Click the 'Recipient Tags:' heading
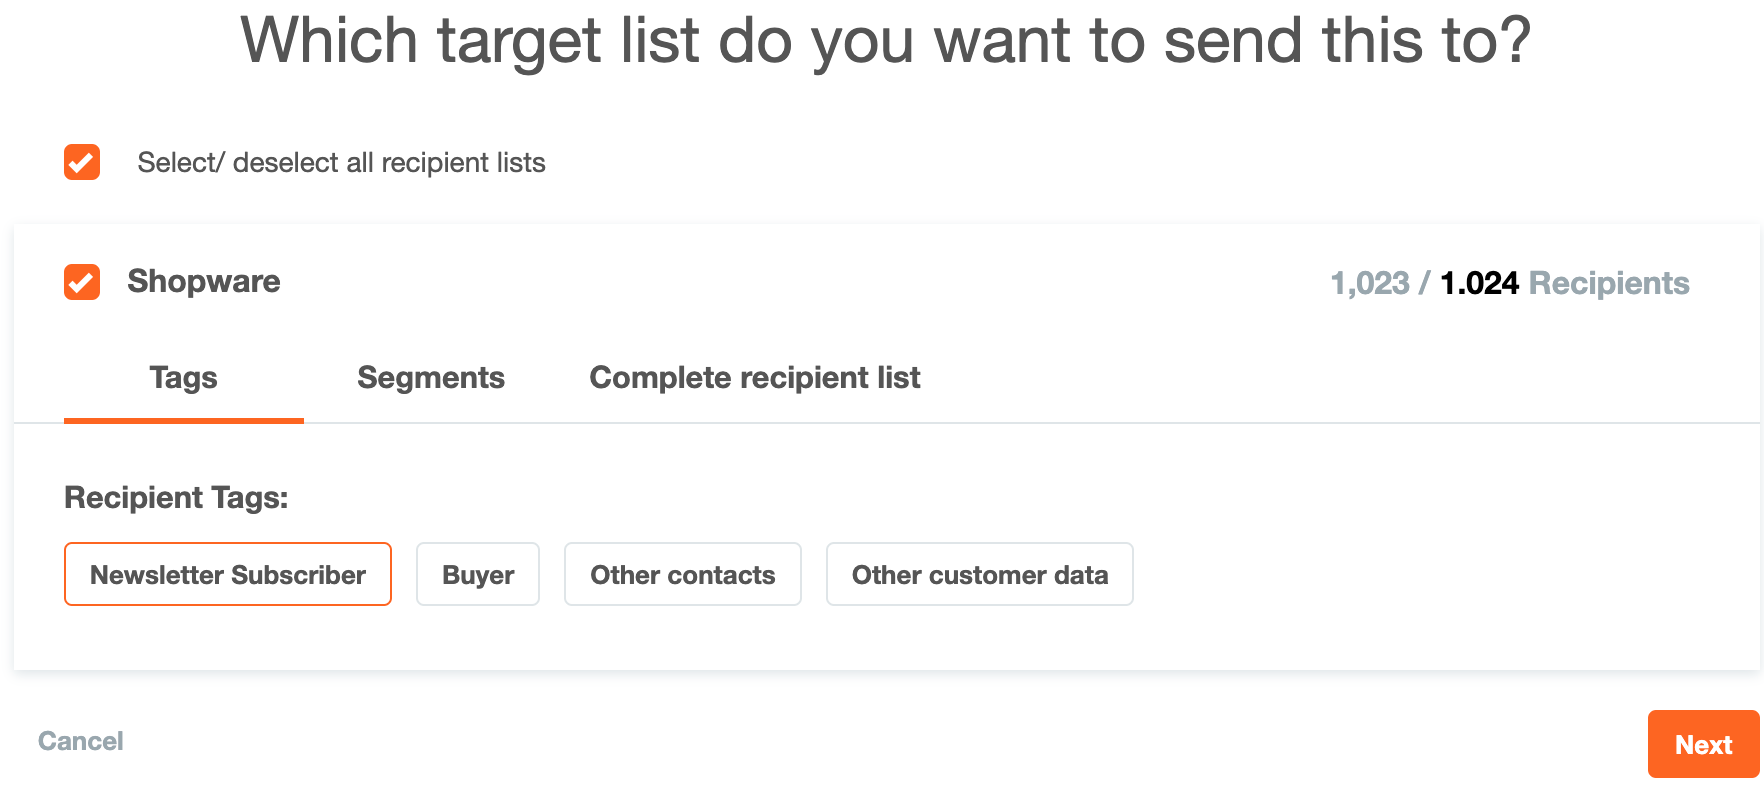Screen dimensions: 1764x786 tap(176, 497)
